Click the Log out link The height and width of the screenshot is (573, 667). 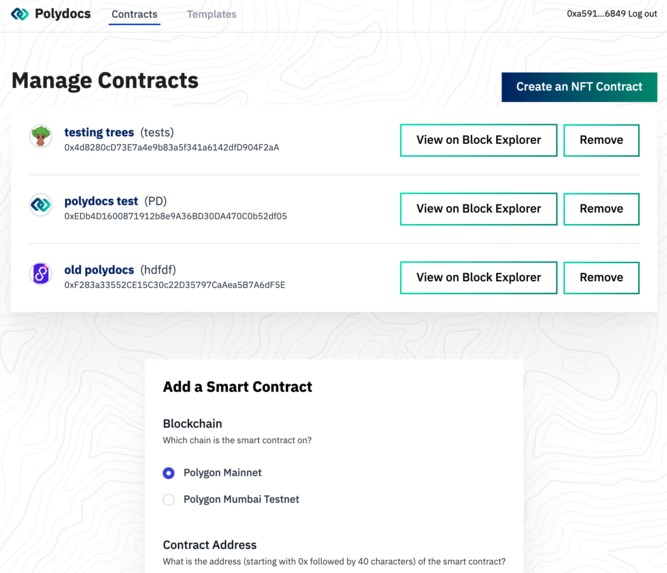(x=642, y=14)
